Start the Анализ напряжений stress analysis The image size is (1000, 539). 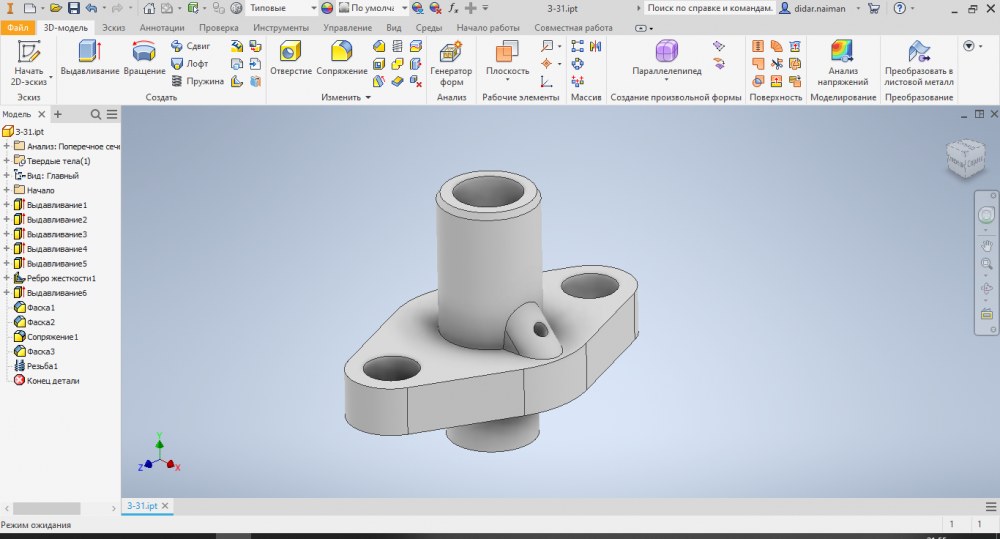(841, 60)
